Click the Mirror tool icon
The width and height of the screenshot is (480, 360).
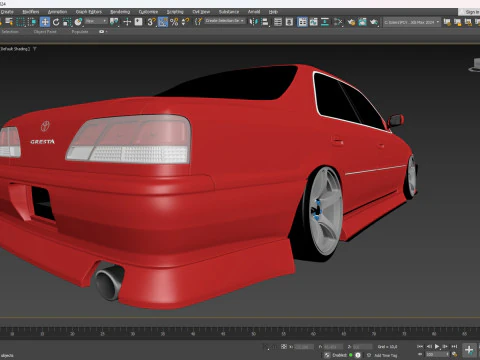click(254, 22)
